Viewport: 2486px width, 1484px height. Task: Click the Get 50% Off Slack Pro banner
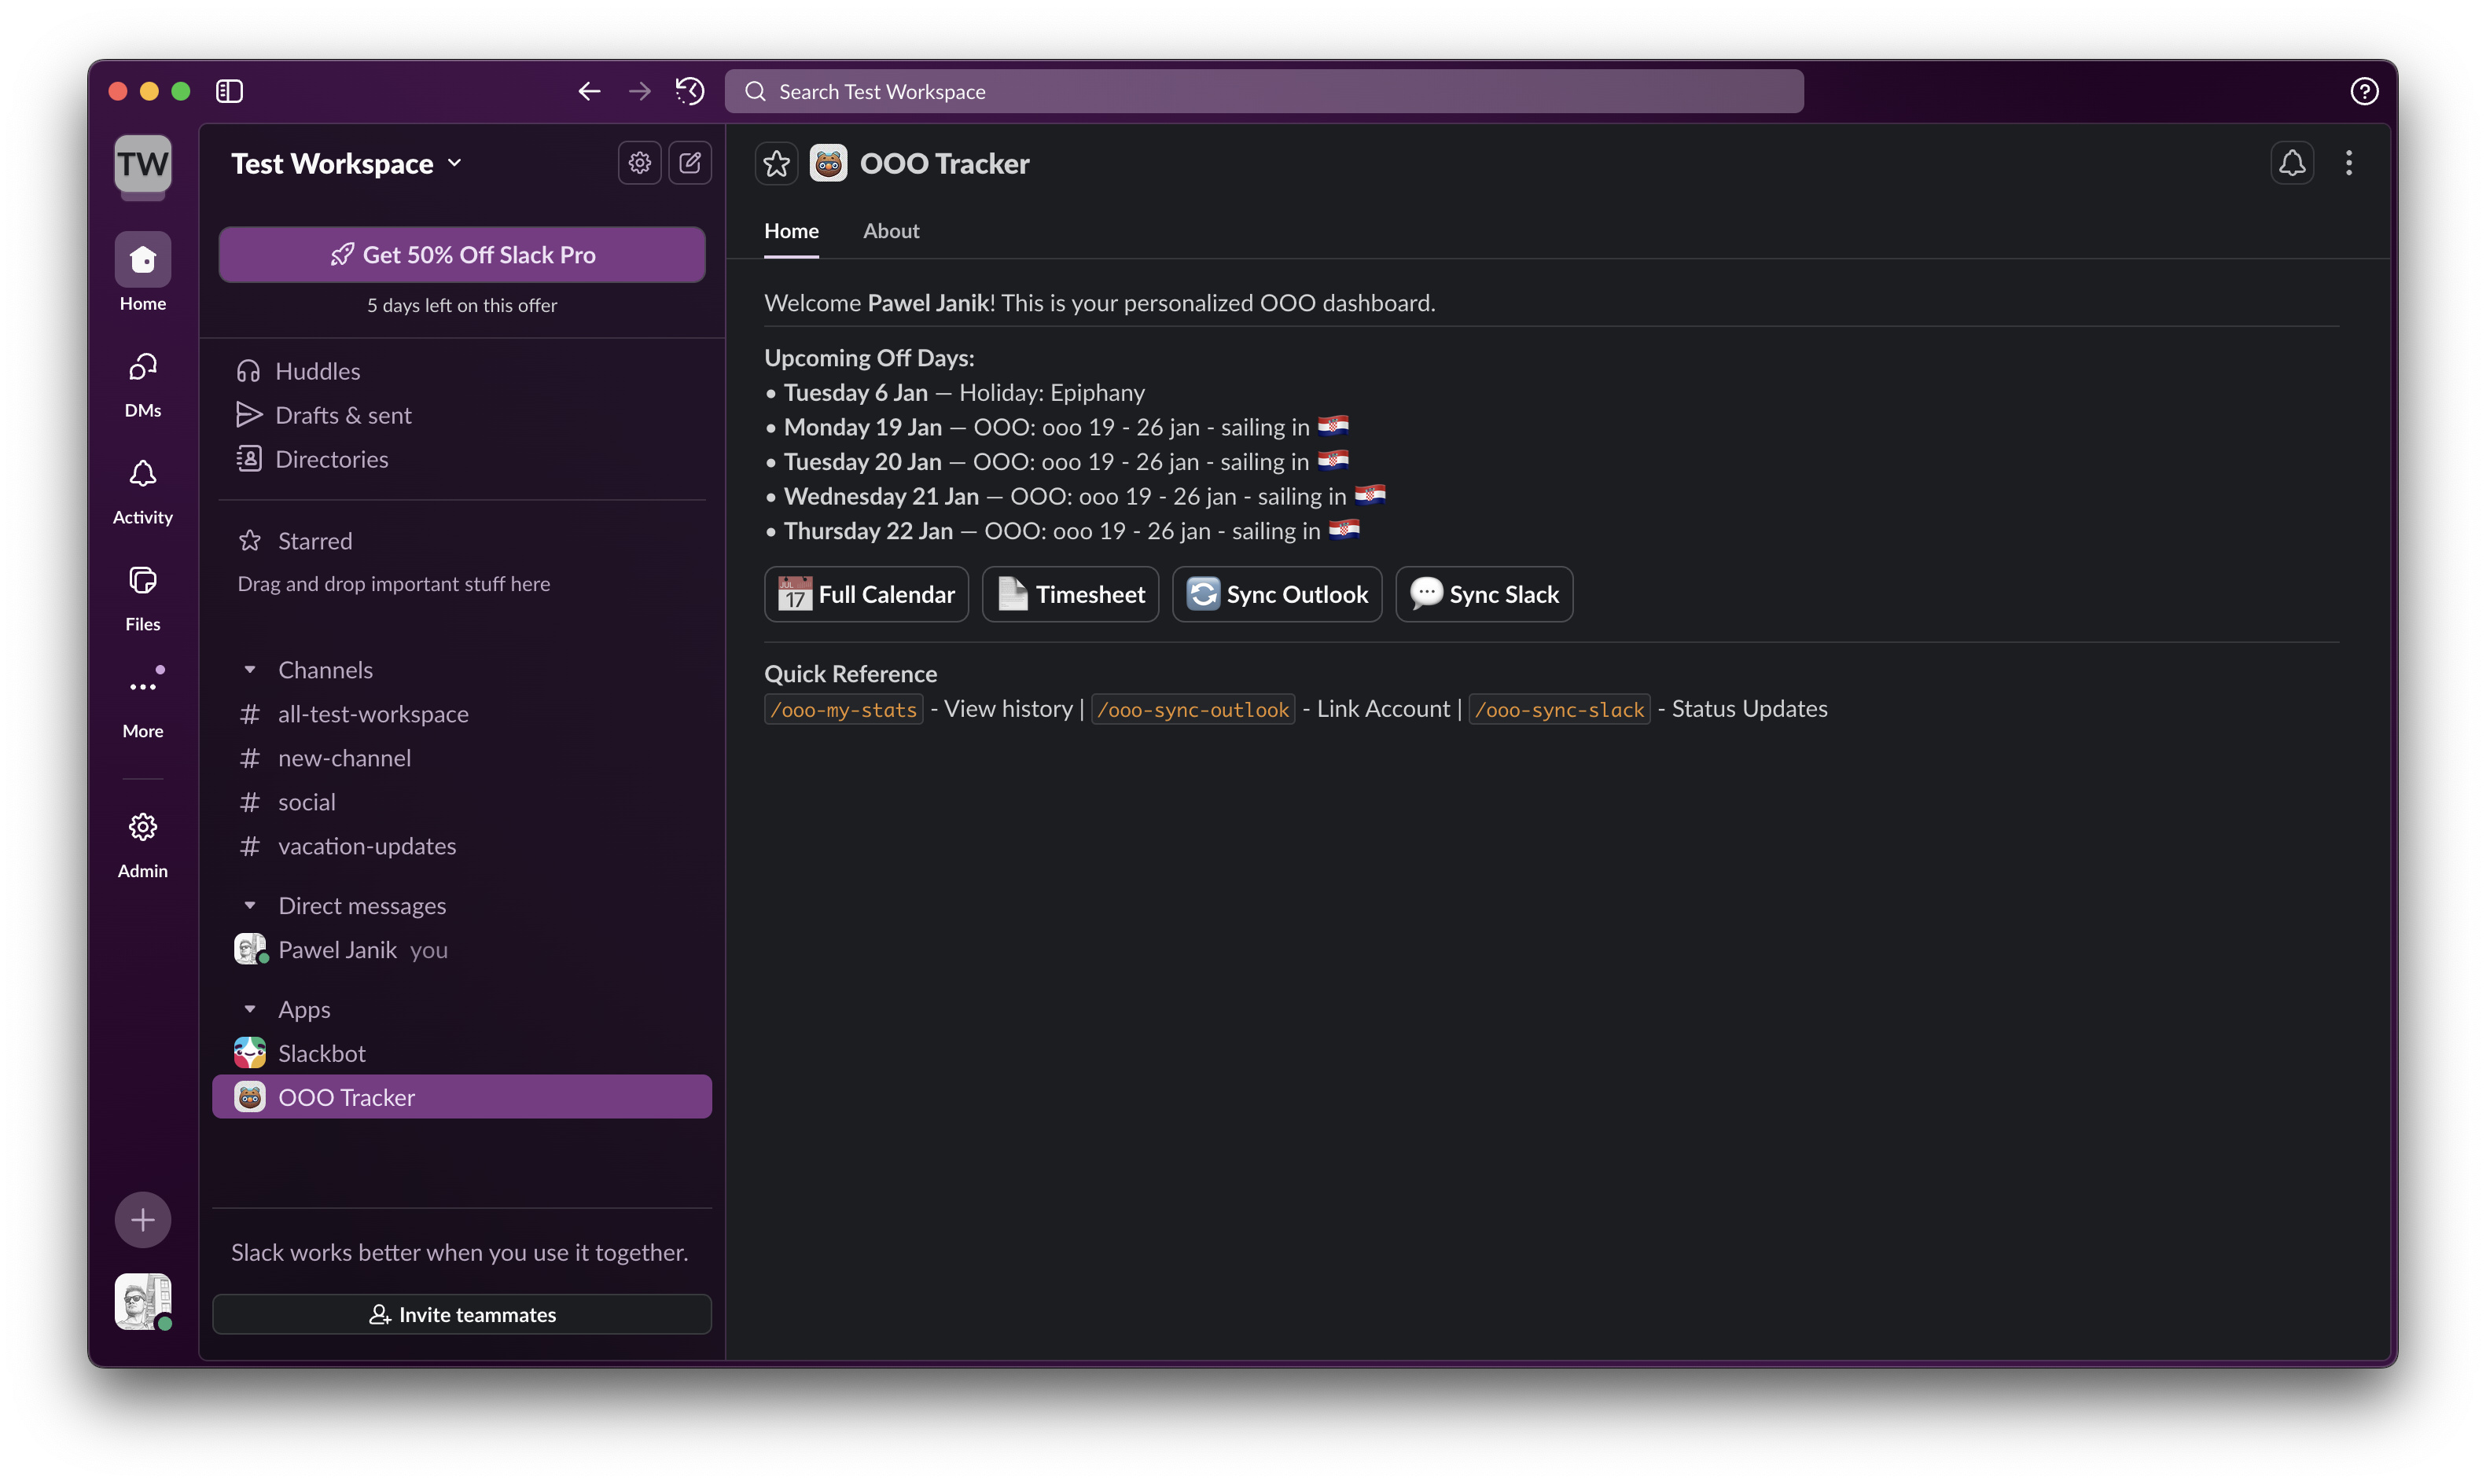[461, 254]
